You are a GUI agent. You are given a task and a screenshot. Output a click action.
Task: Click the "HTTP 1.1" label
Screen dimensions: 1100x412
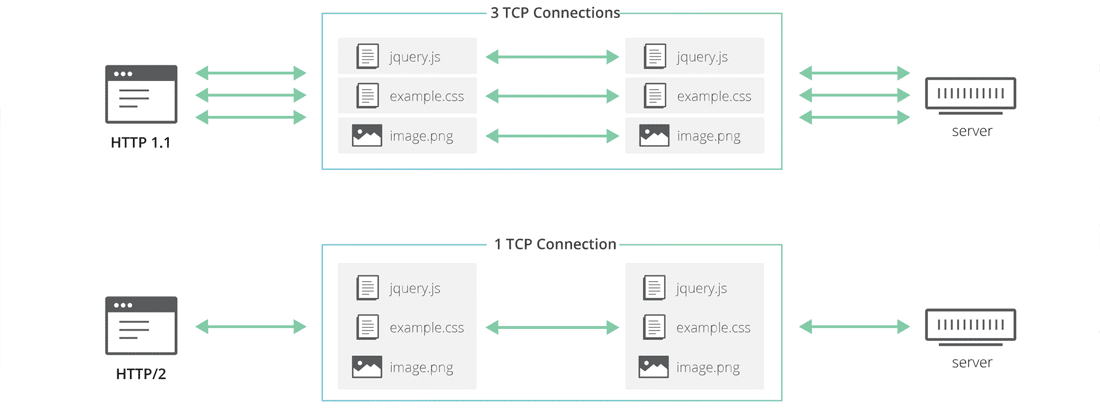[141, 142]
